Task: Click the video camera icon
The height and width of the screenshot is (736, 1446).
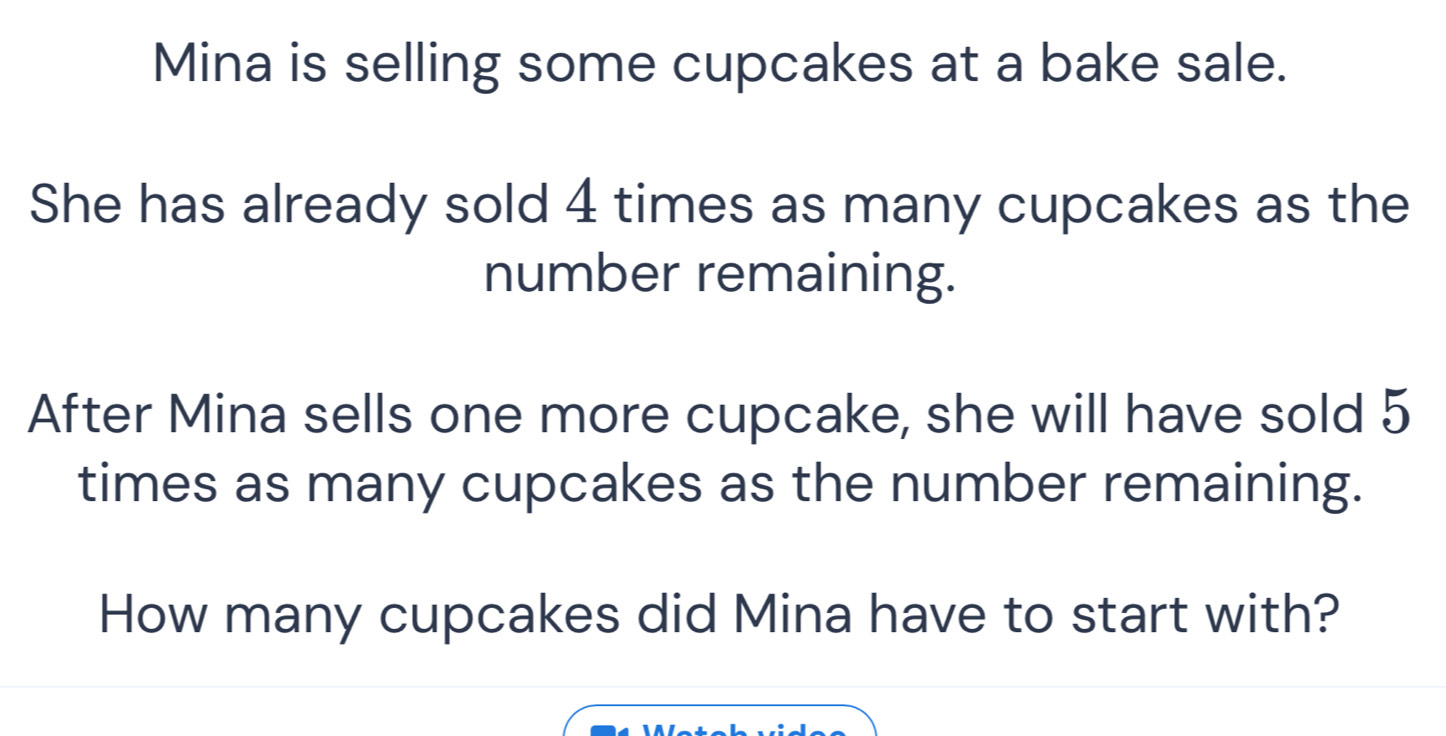Action: [605, 731]
